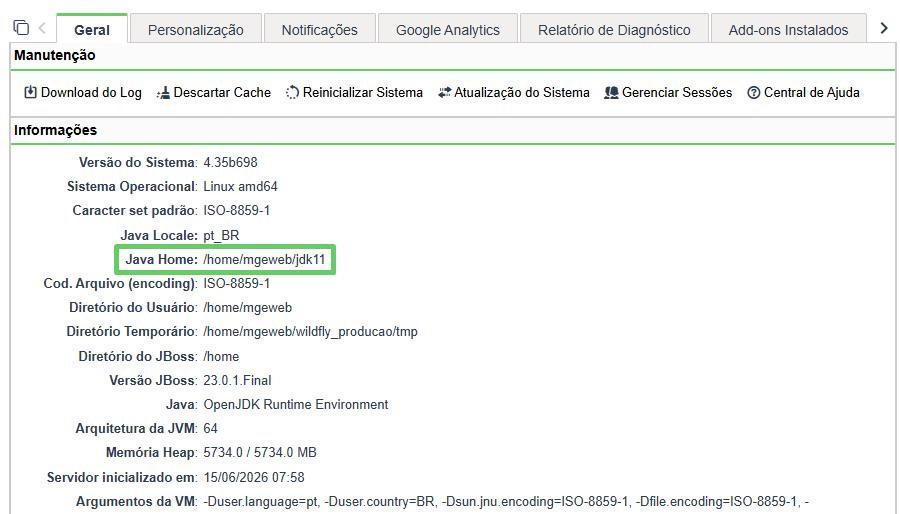The height and width of the screenshot is (514, 900).
Task: Click the Central de Ajuda question icon
Action: pyautogui.click(x=754, y=92)
